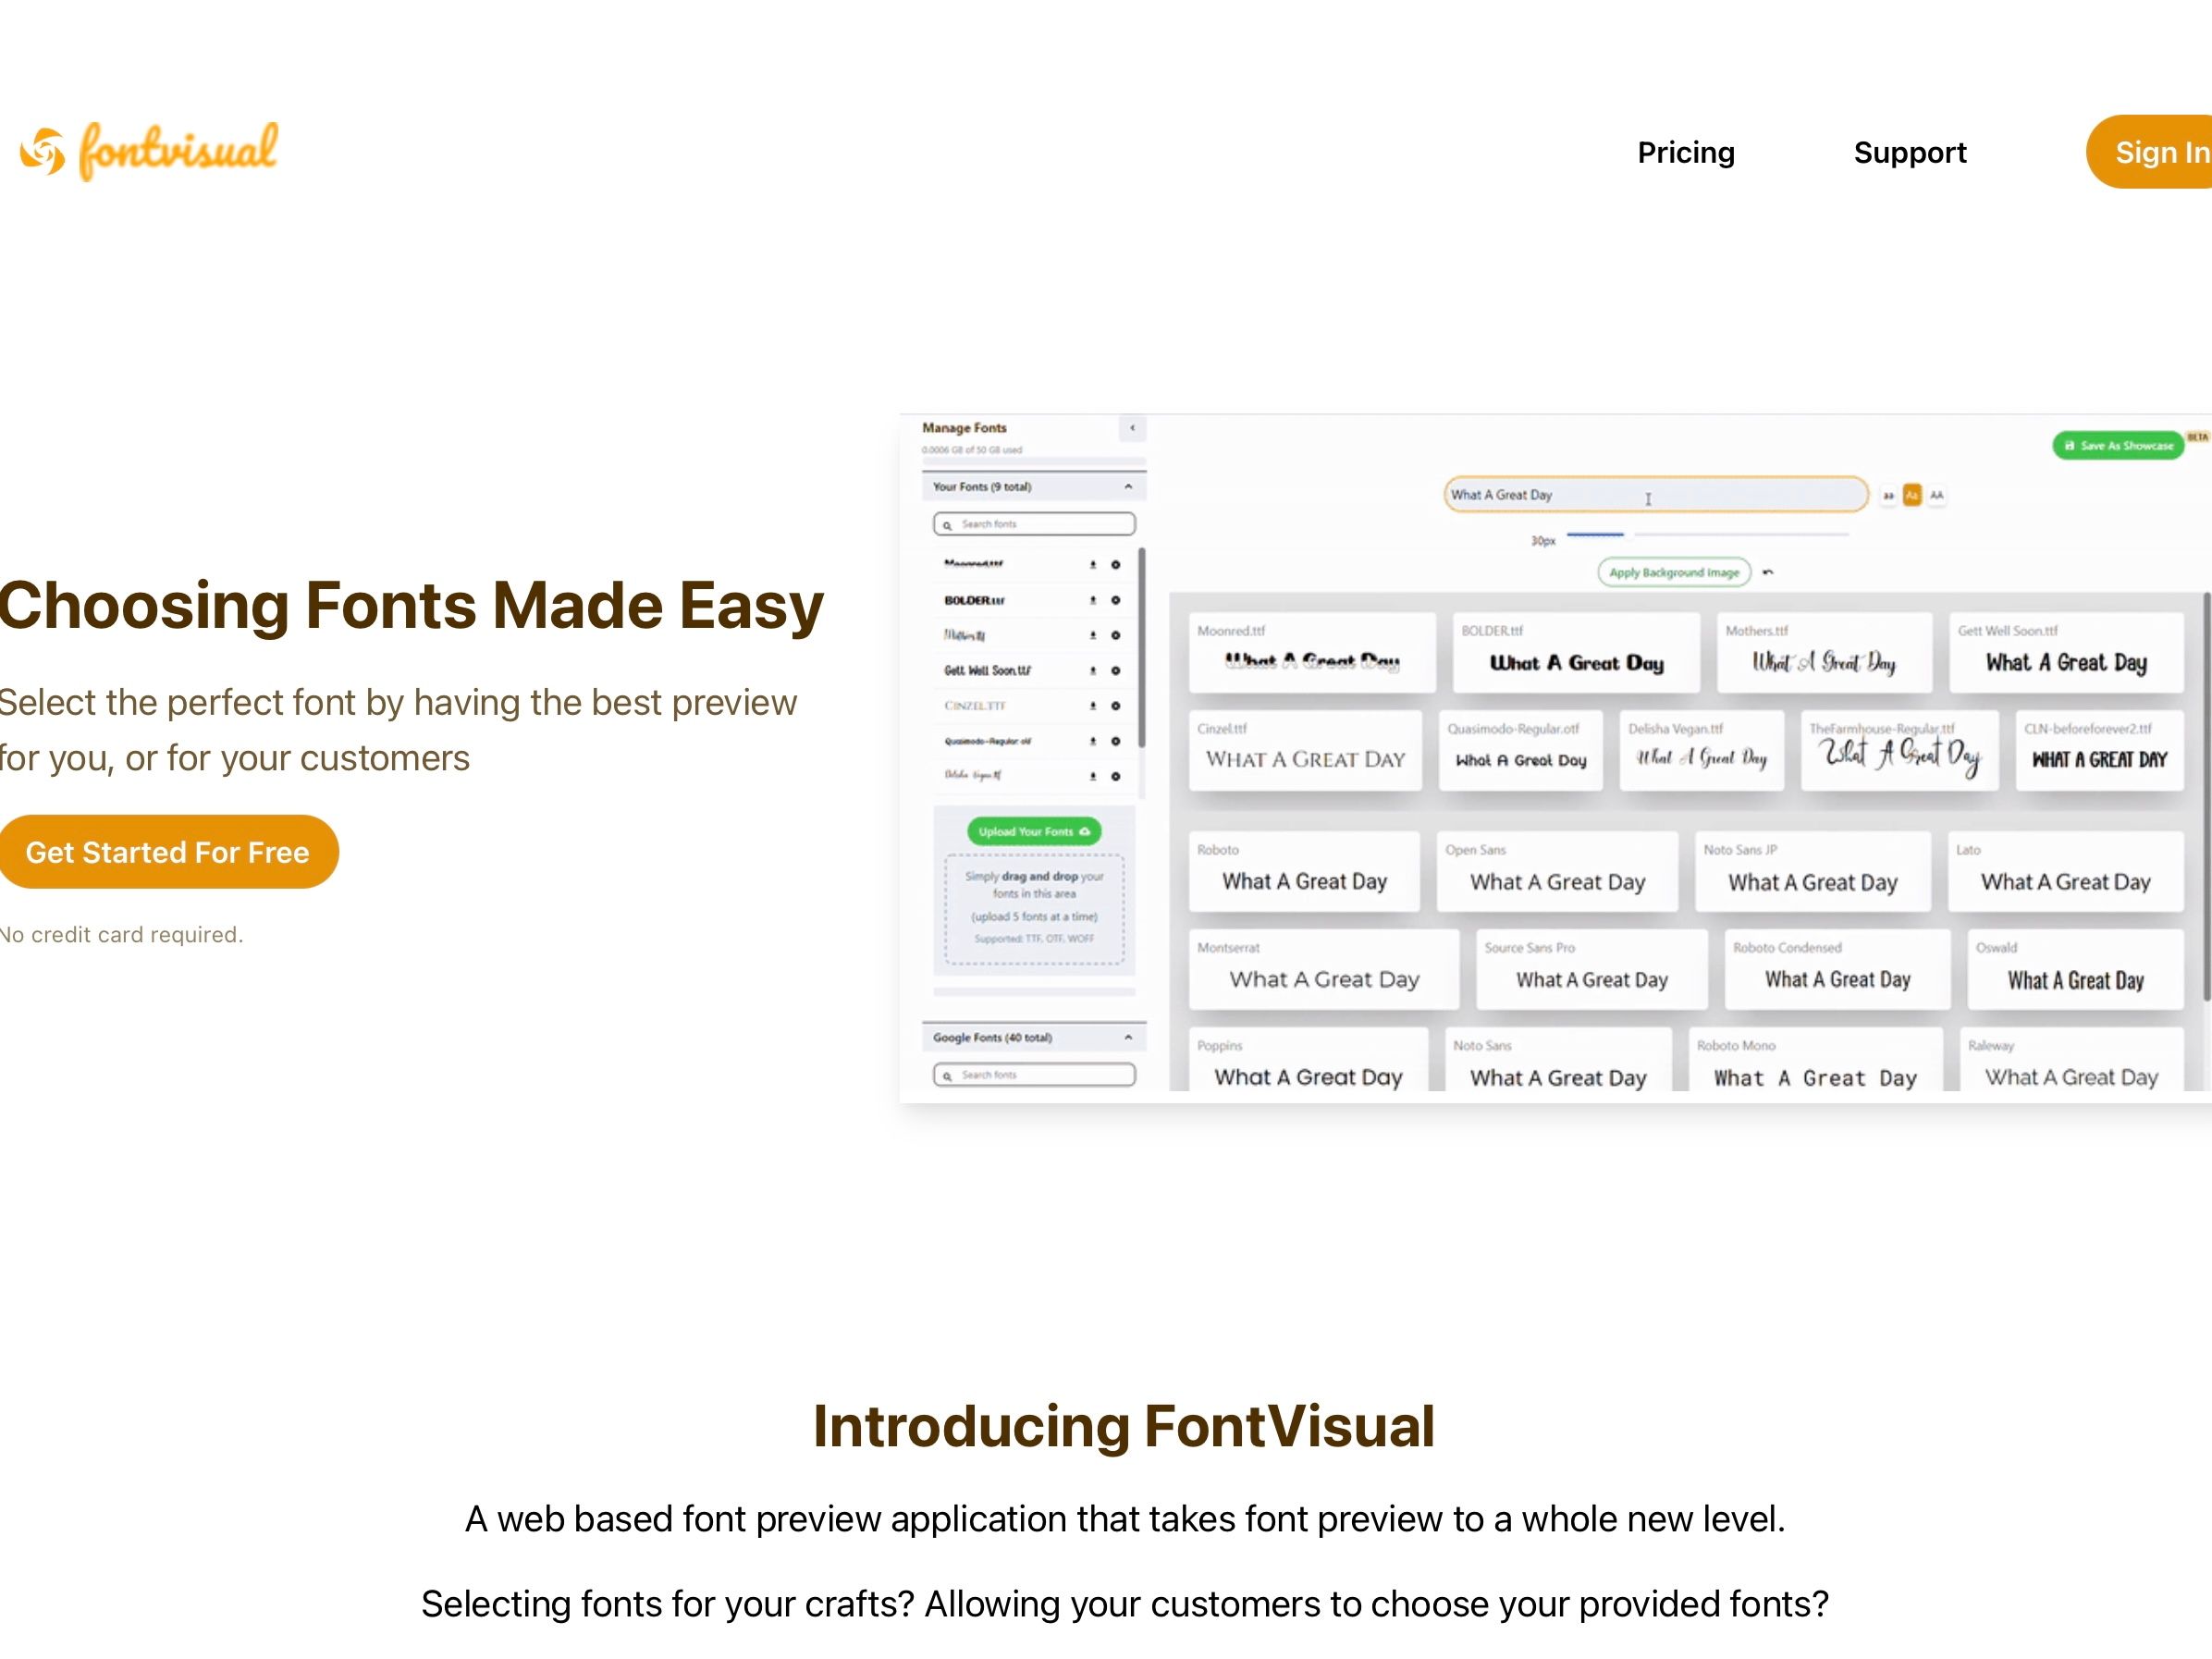Select the Roboto font preview card
2212x1659 pixels.
point(1304,872)
